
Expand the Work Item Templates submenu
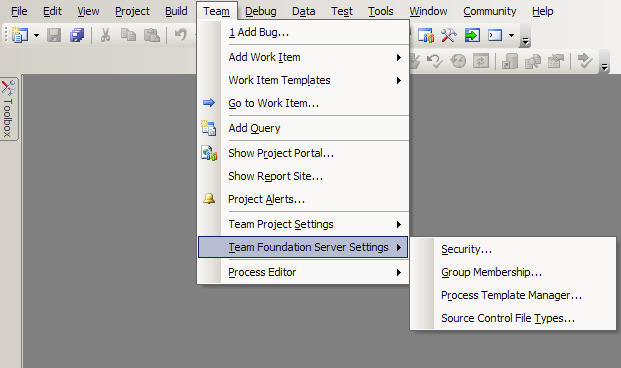click(x=303, y=80)
